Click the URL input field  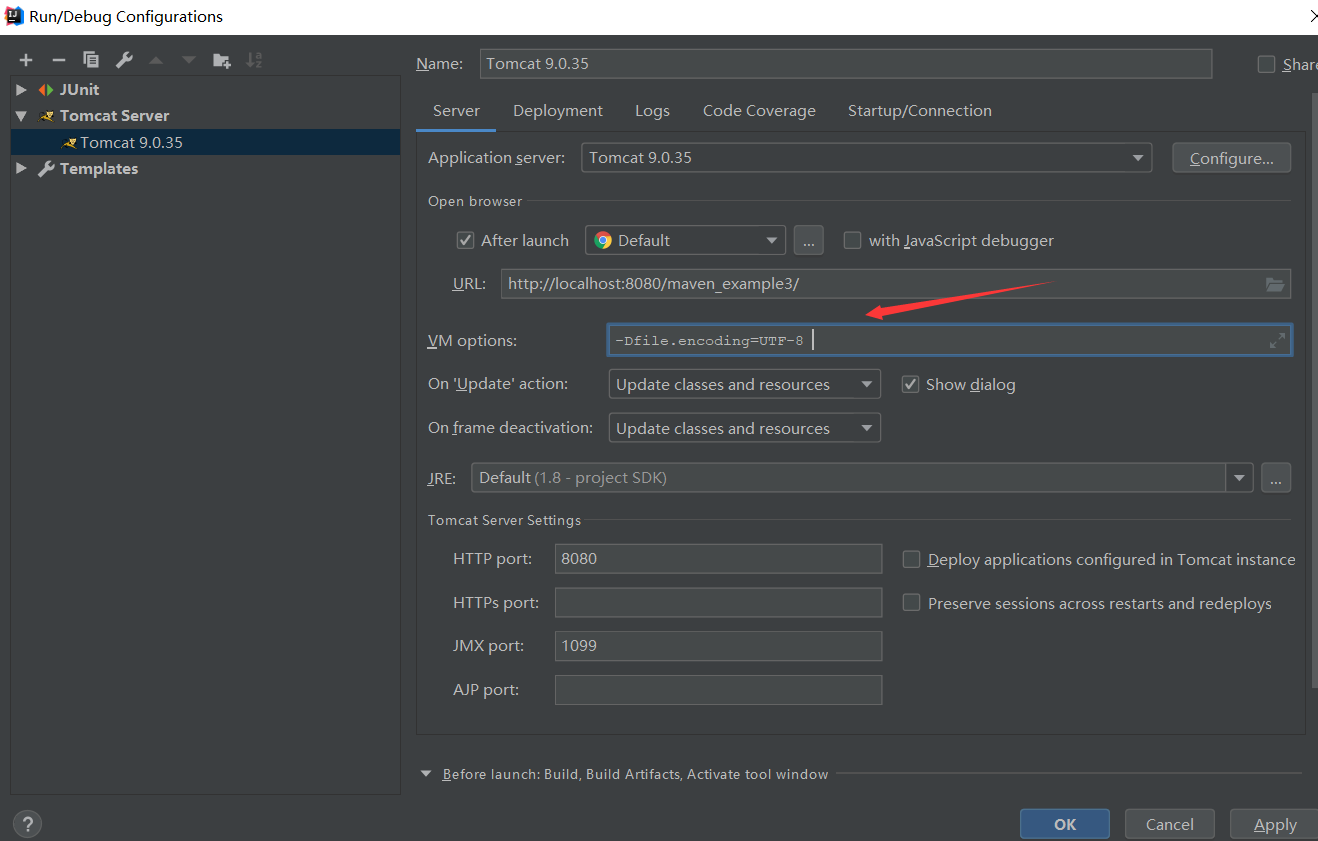click(896, 284)
